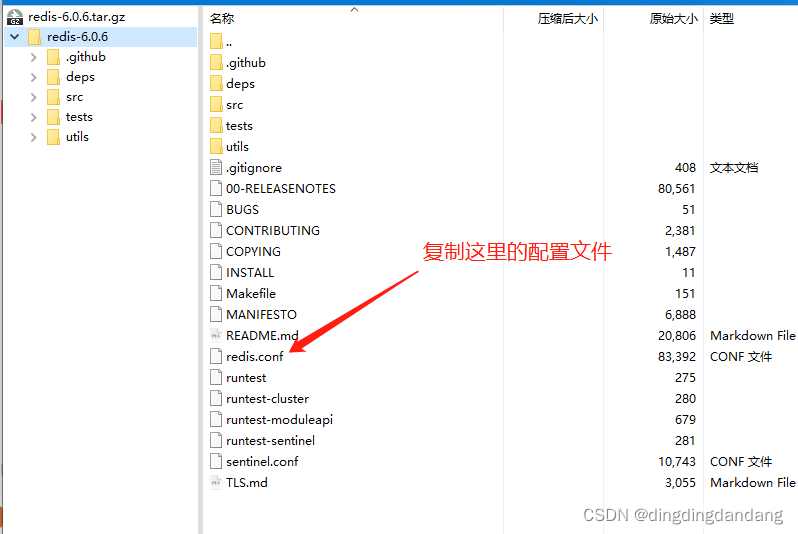The image size is (798, 534).
Task: Click the README.md markdown icon
Action: point(216,335)
